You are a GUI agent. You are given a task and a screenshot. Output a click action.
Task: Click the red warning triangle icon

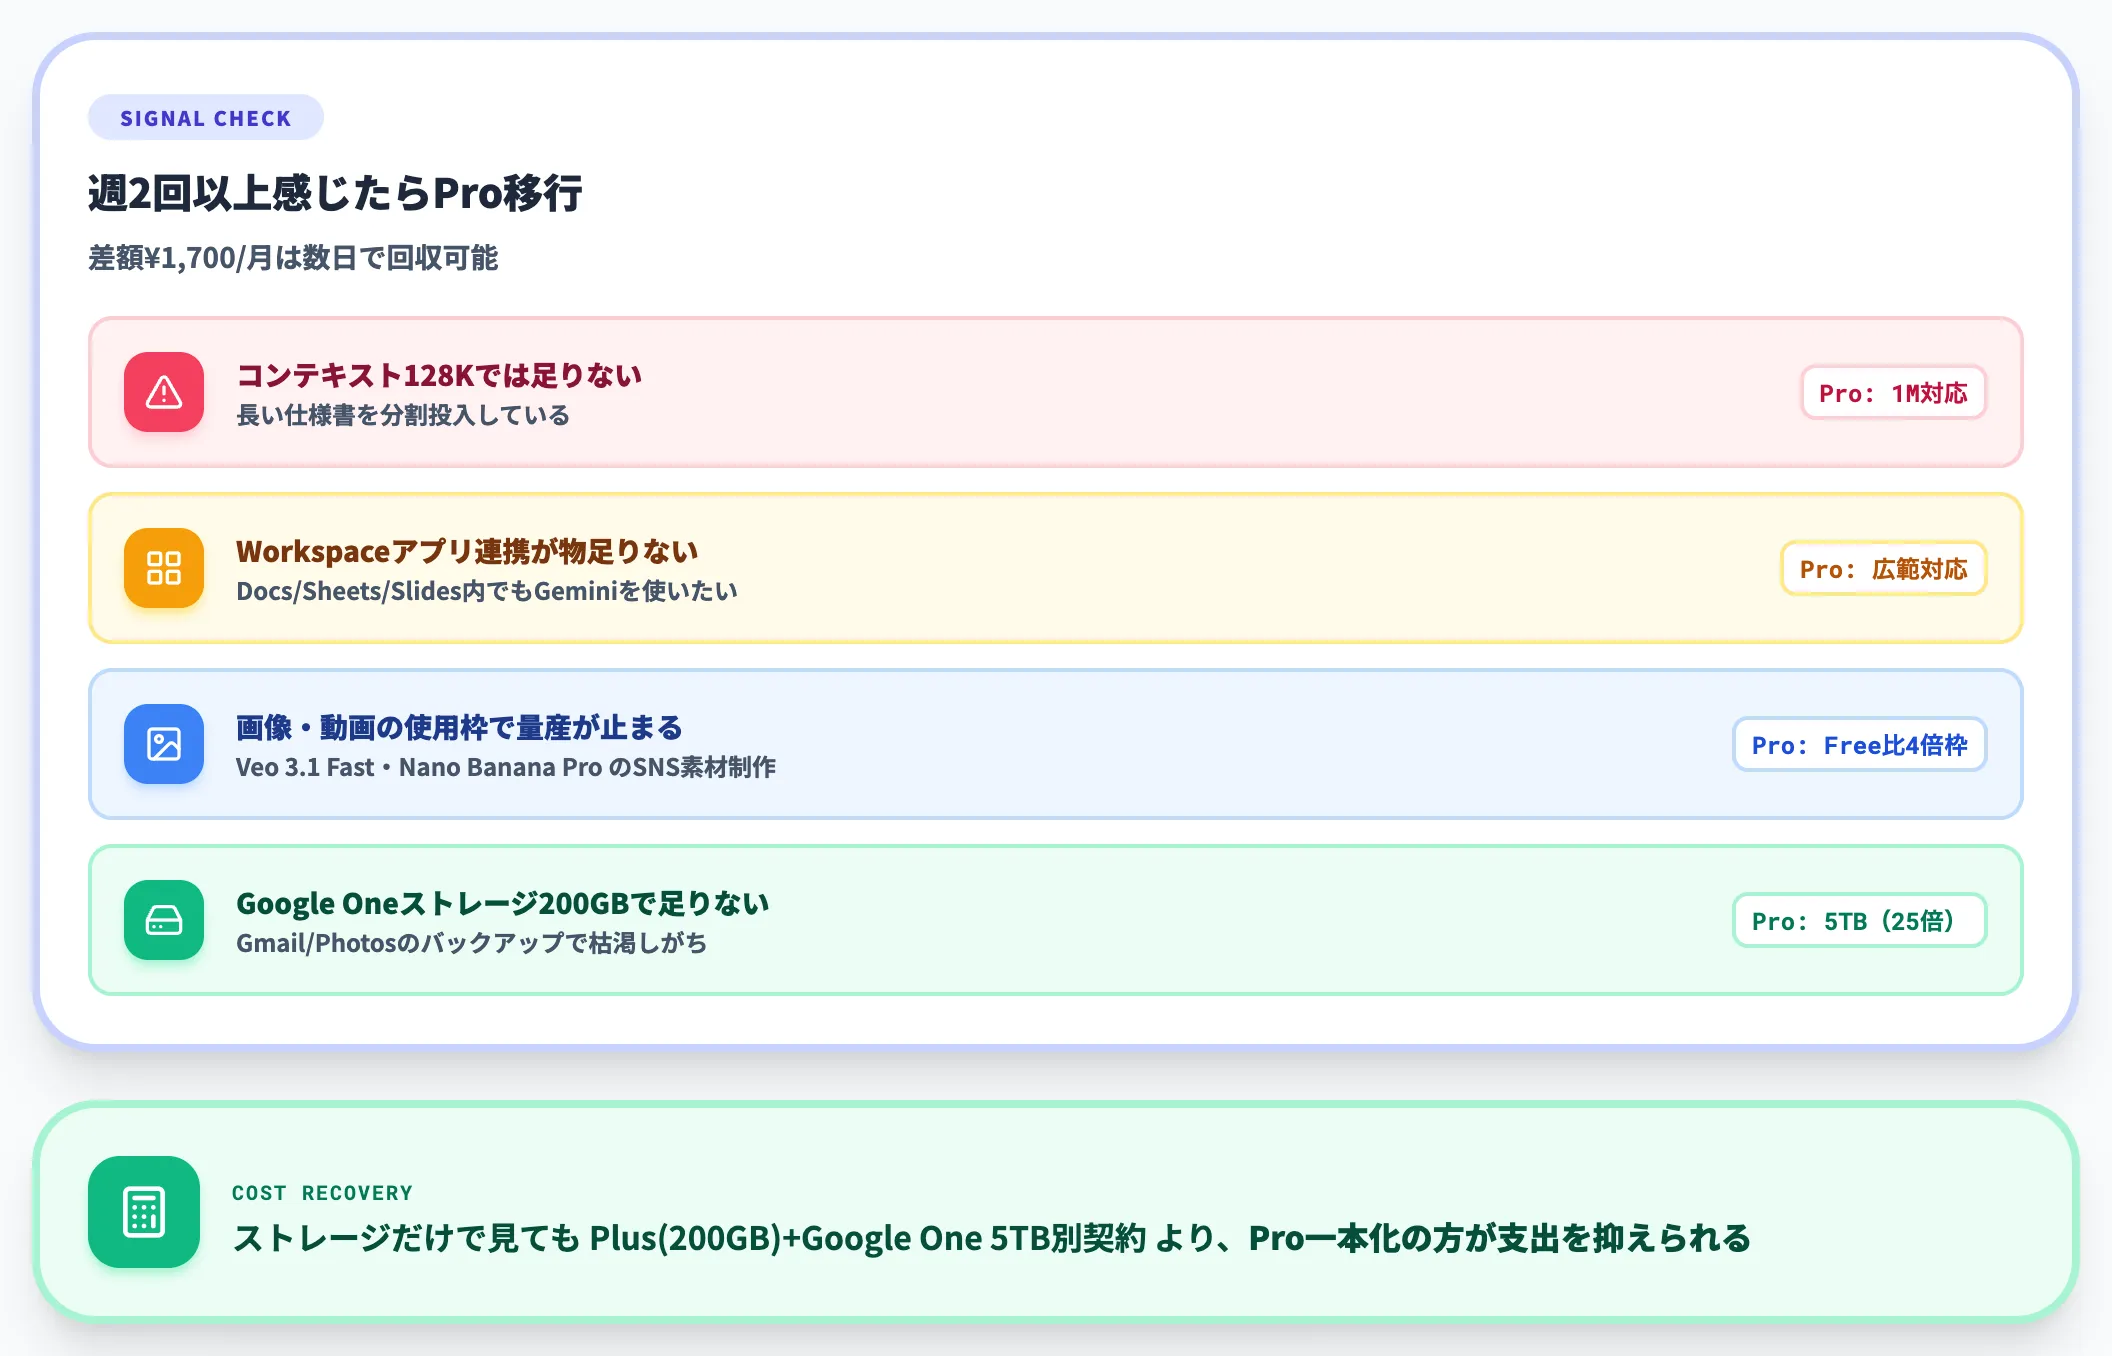164,392
